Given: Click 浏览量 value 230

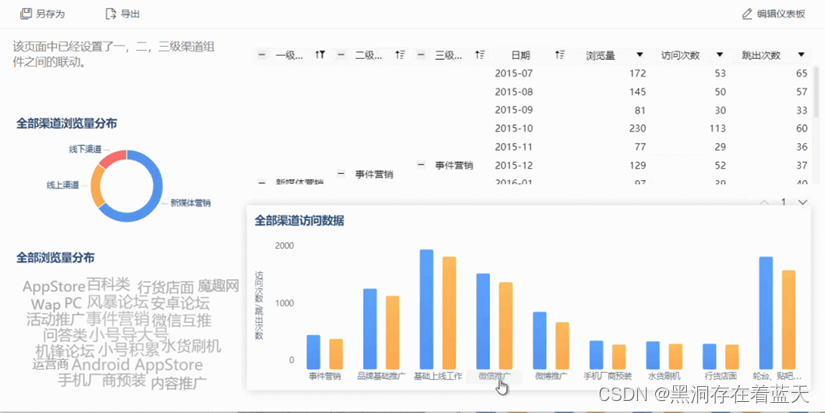Looking at the screenshot, I should pos(637,128).
